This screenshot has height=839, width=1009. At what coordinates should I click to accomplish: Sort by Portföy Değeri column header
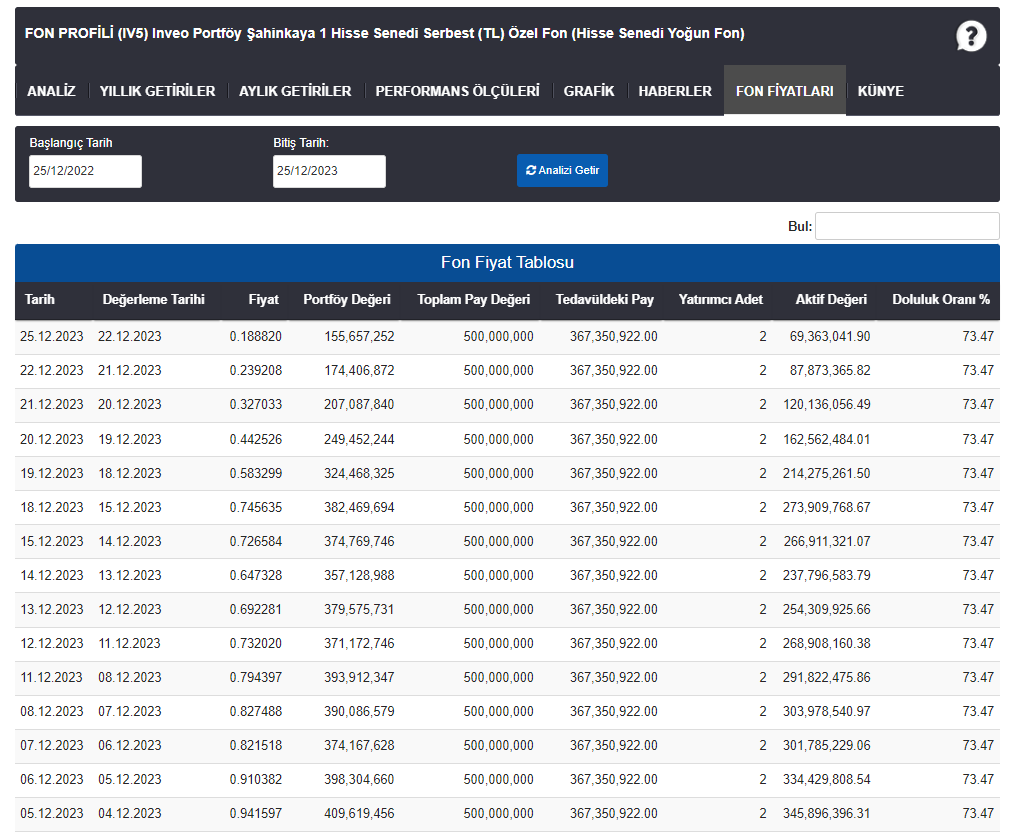point(347,300)
